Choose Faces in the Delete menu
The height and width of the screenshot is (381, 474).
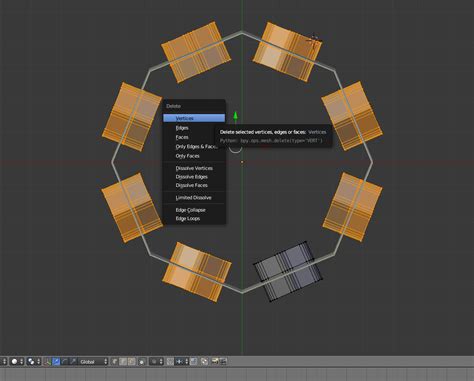click(x=194, y=137)
